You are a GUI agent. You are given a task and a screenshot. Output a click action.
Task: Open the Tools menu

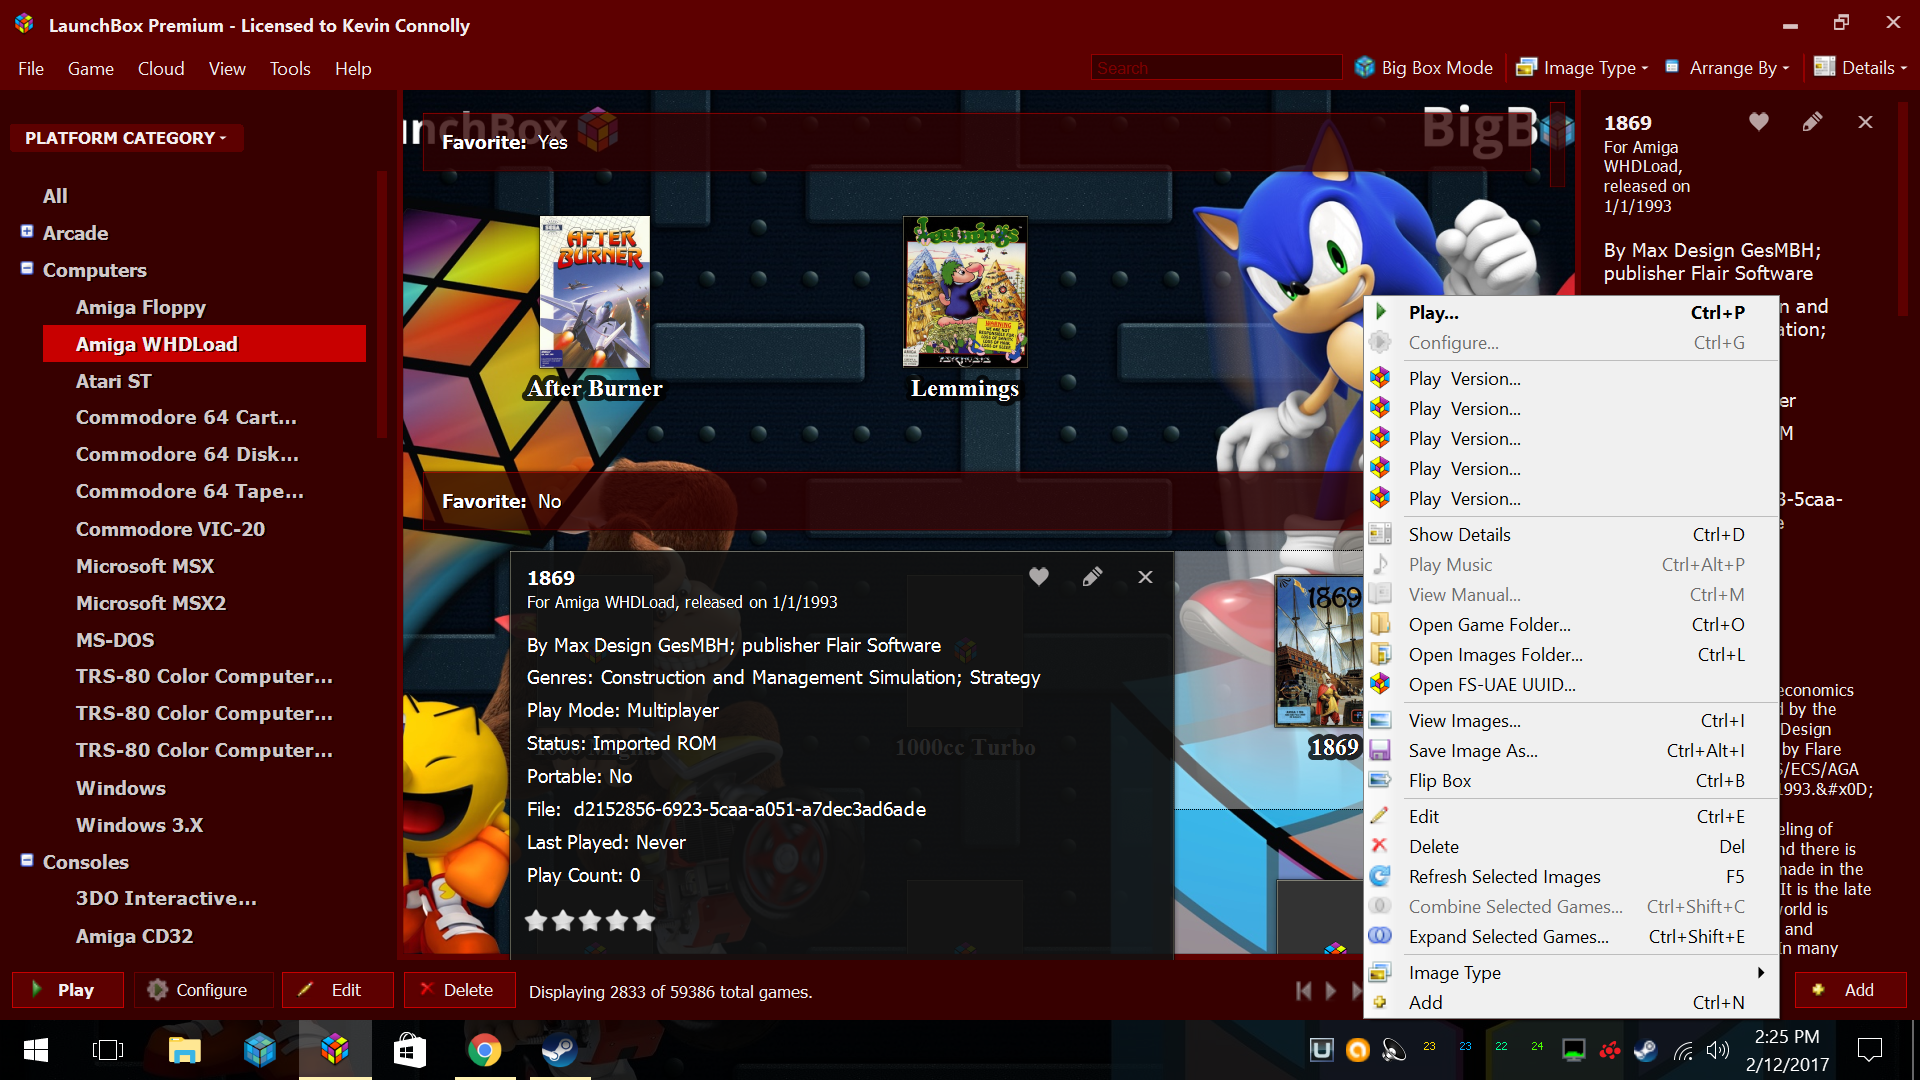click(x=290, y=68)
